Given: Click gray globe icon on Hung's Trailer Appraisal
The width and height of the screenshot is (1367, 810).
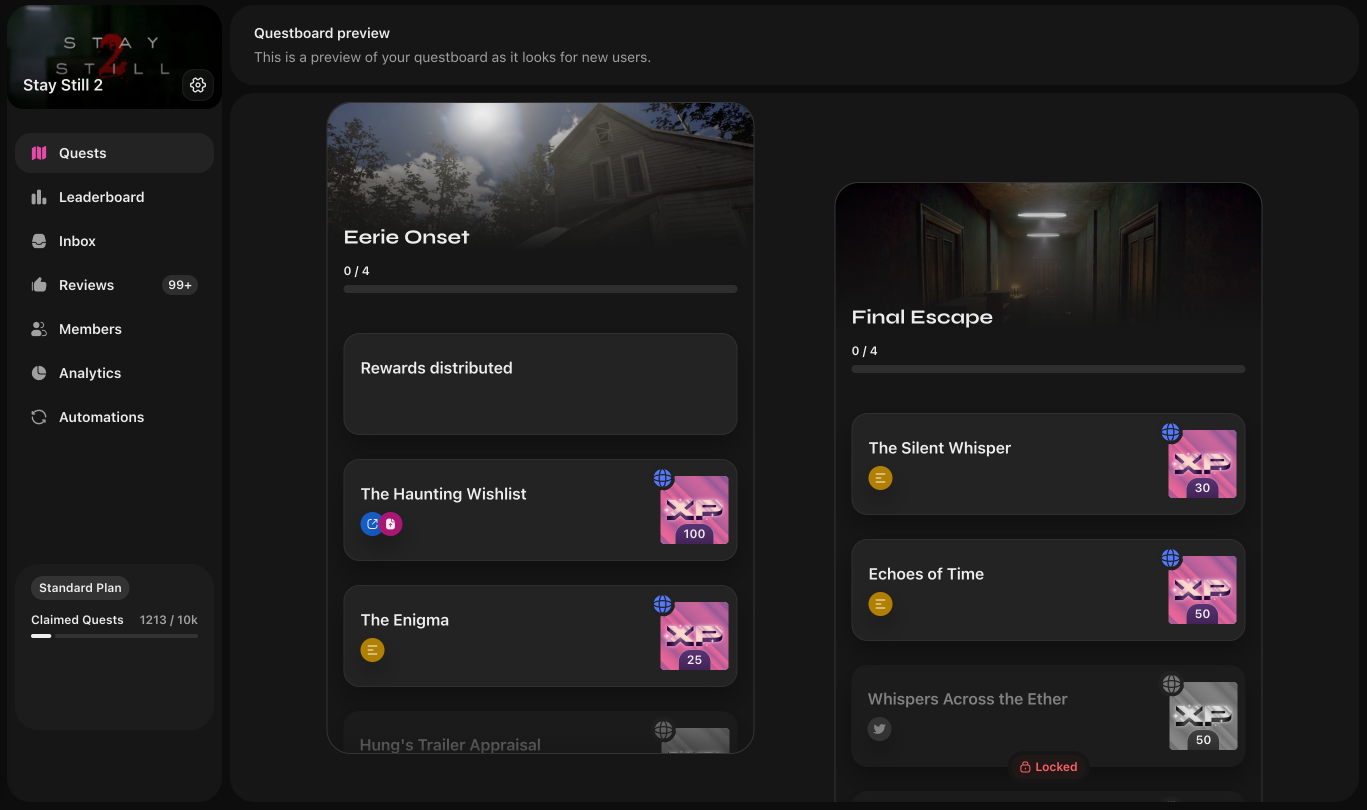Looking at the screenshot, I should click(663, 730).
